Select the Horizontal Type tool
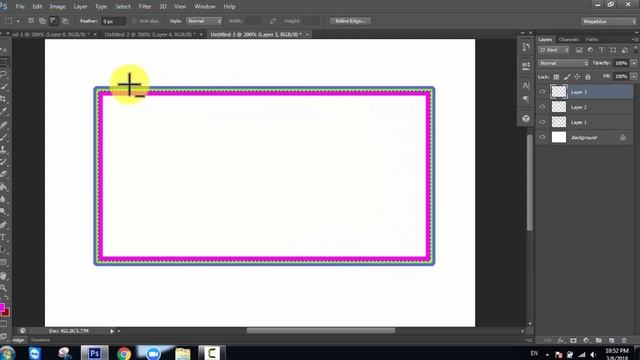The image size is (640, 360). point(4,237)
